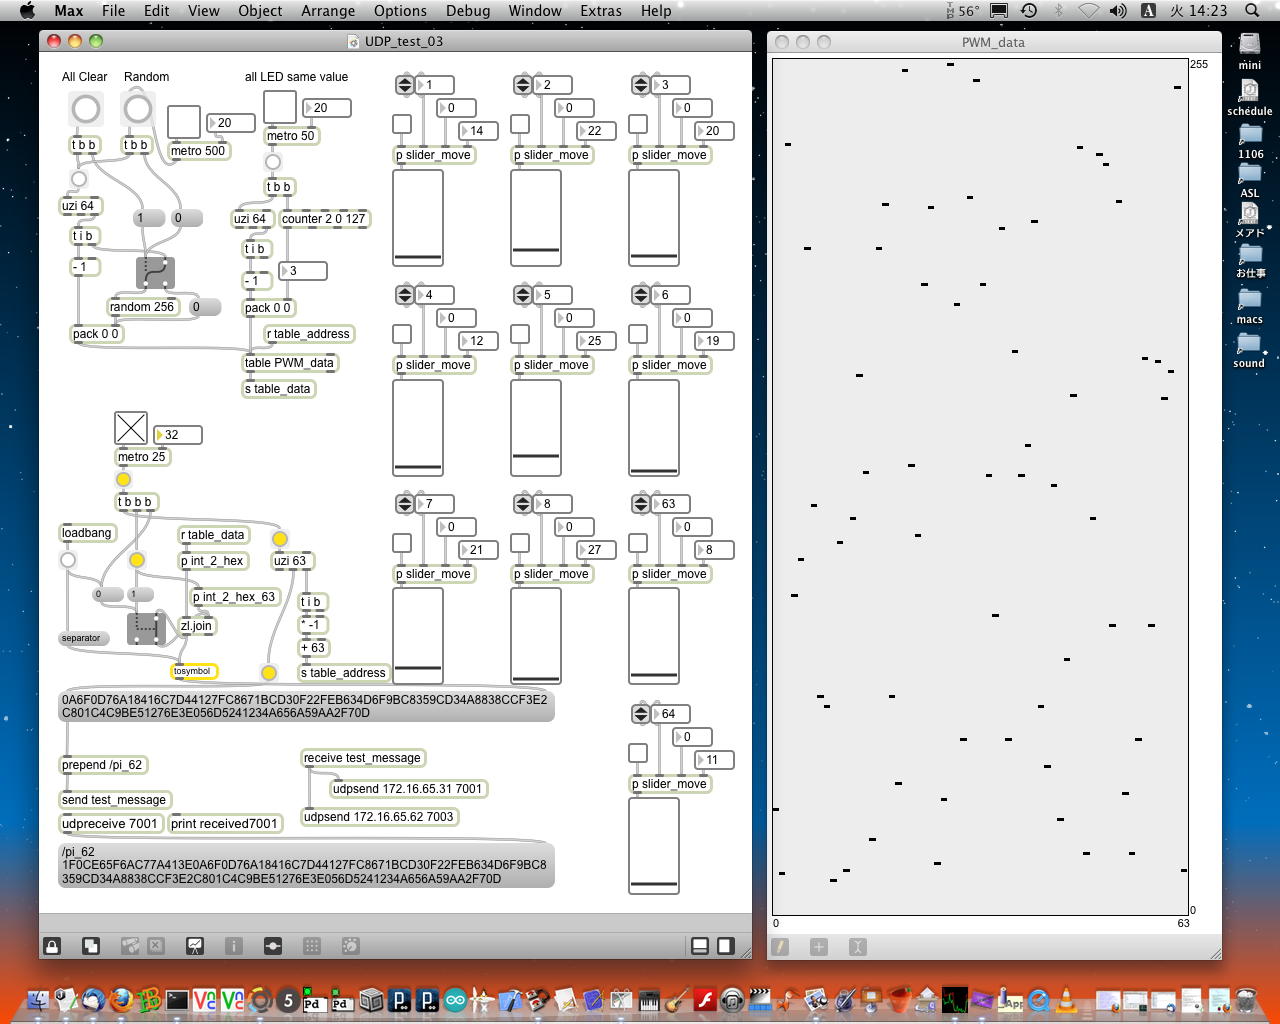
Task: Click the up/down stepper beside number 4
Action: 405,295
